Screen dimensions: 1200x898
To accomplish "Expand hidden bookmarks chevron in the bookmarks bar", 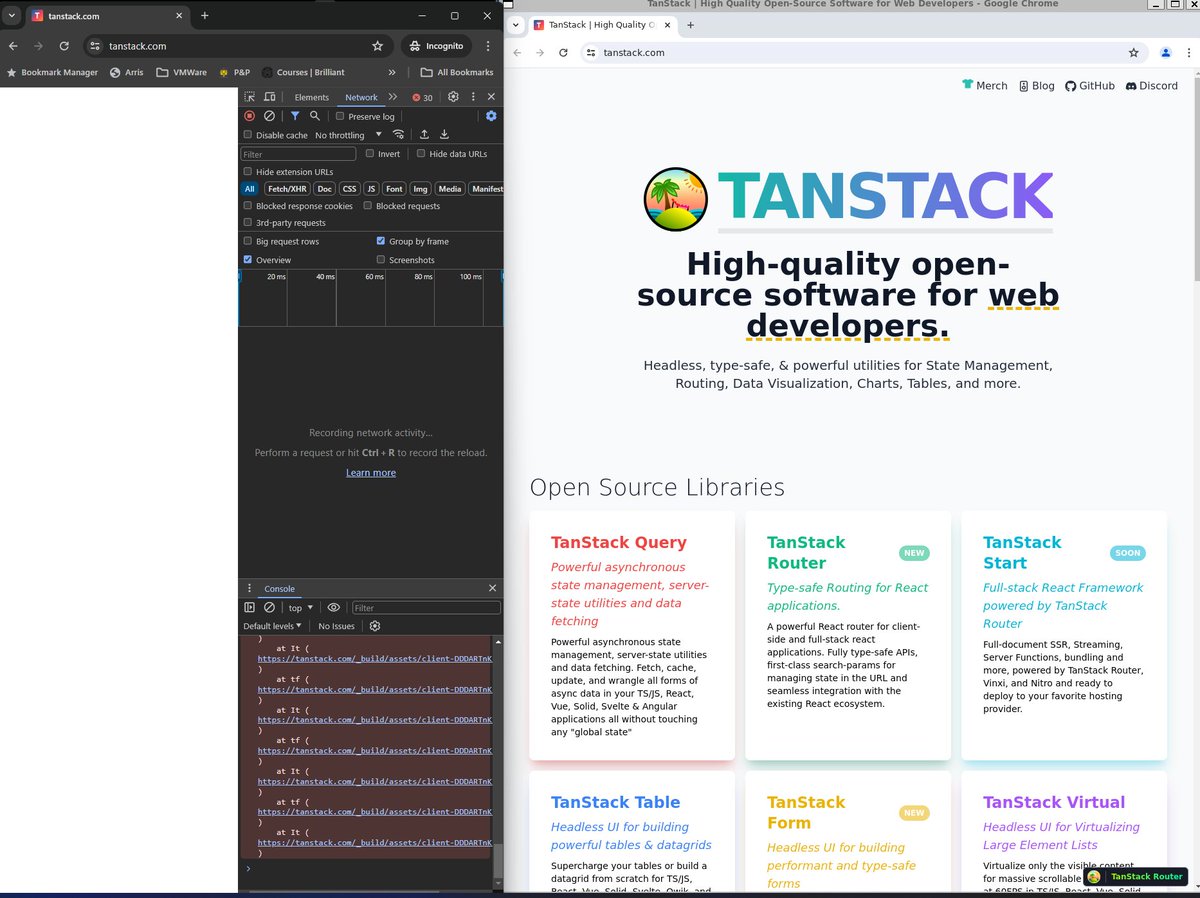I will pos(392,72).
